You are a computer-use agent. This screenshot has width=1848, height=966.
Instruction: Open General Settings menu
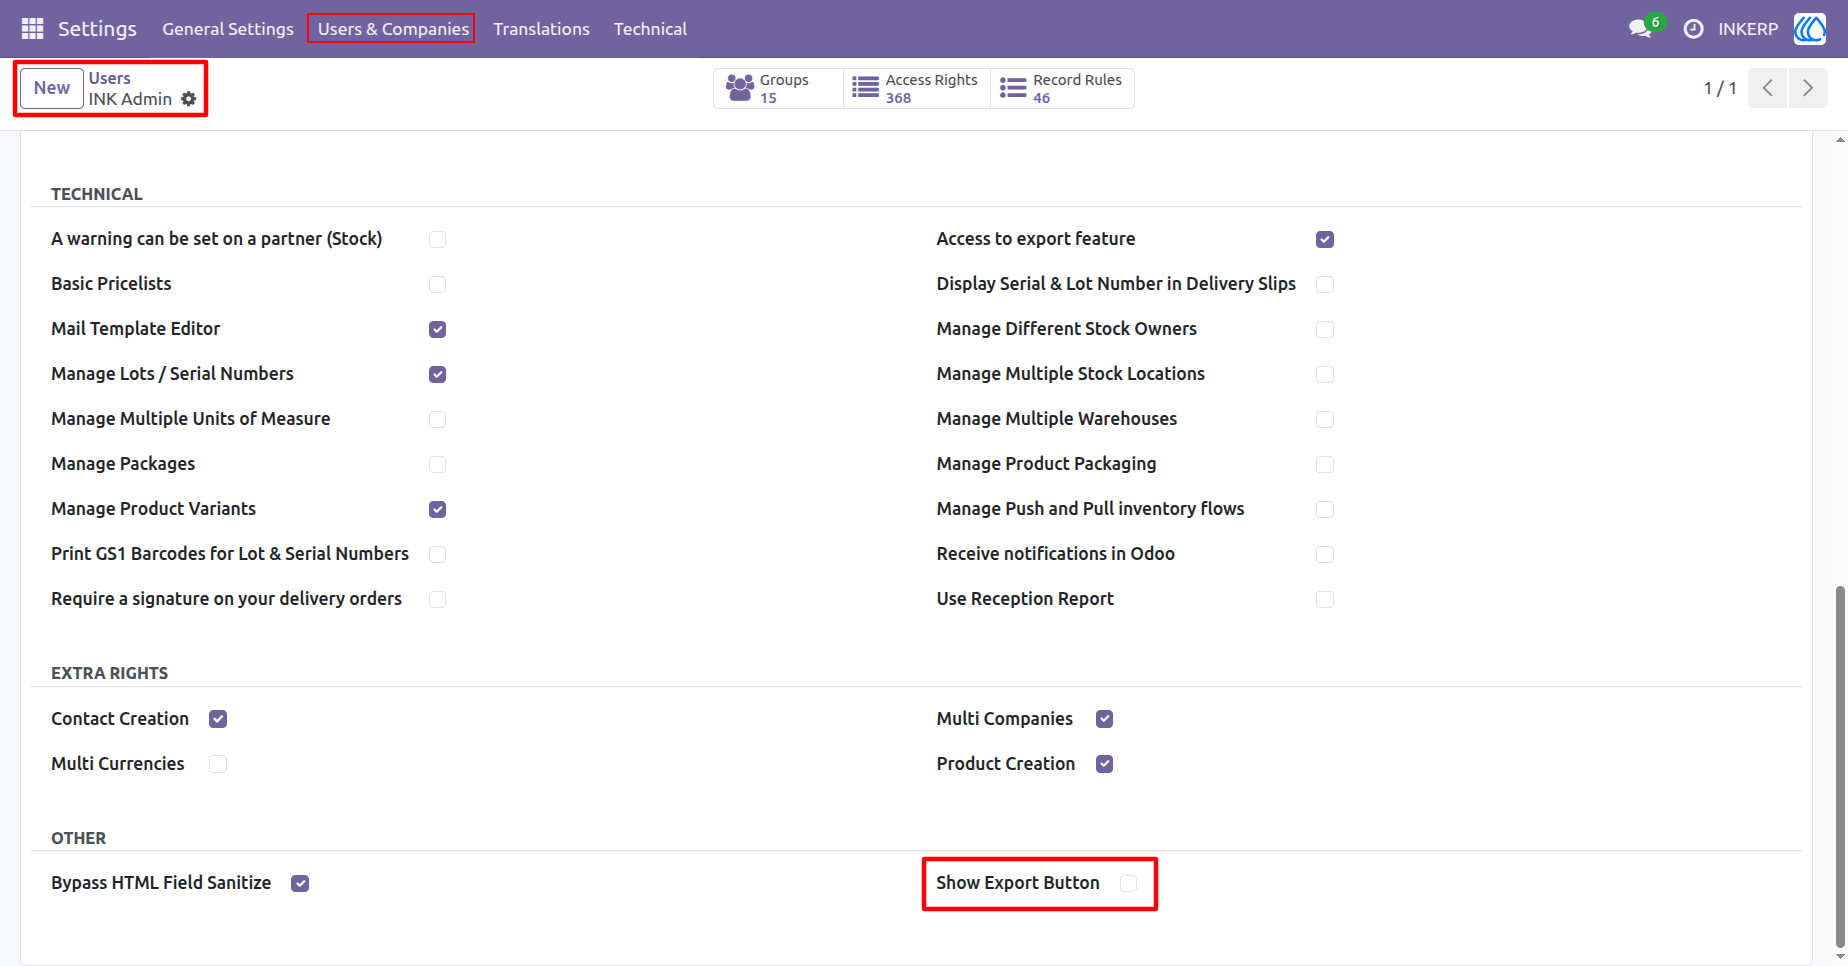pos(228,29)
